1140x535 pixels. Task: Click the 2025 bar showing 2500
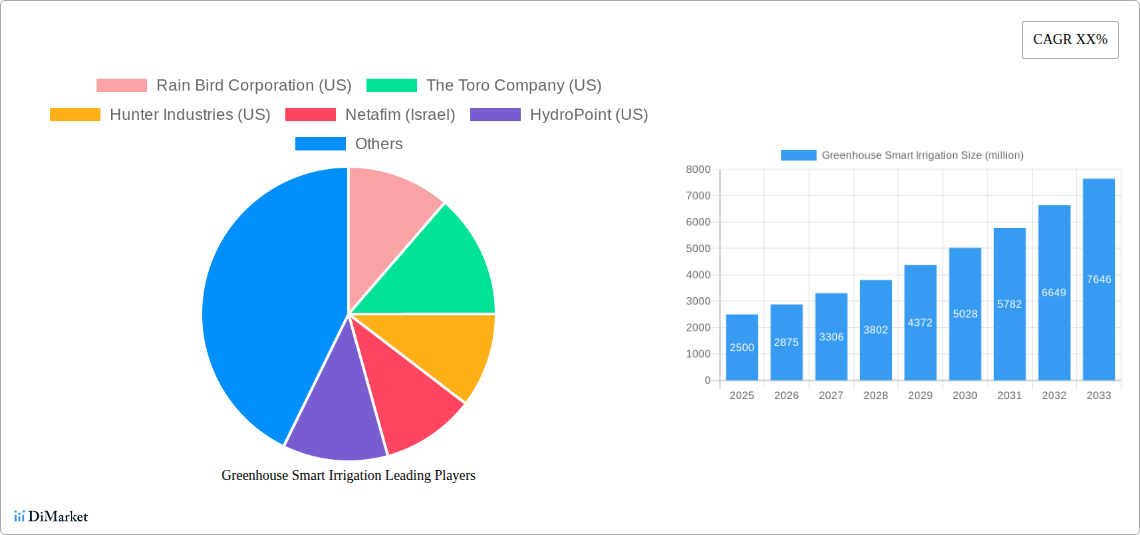click(742, 347)
